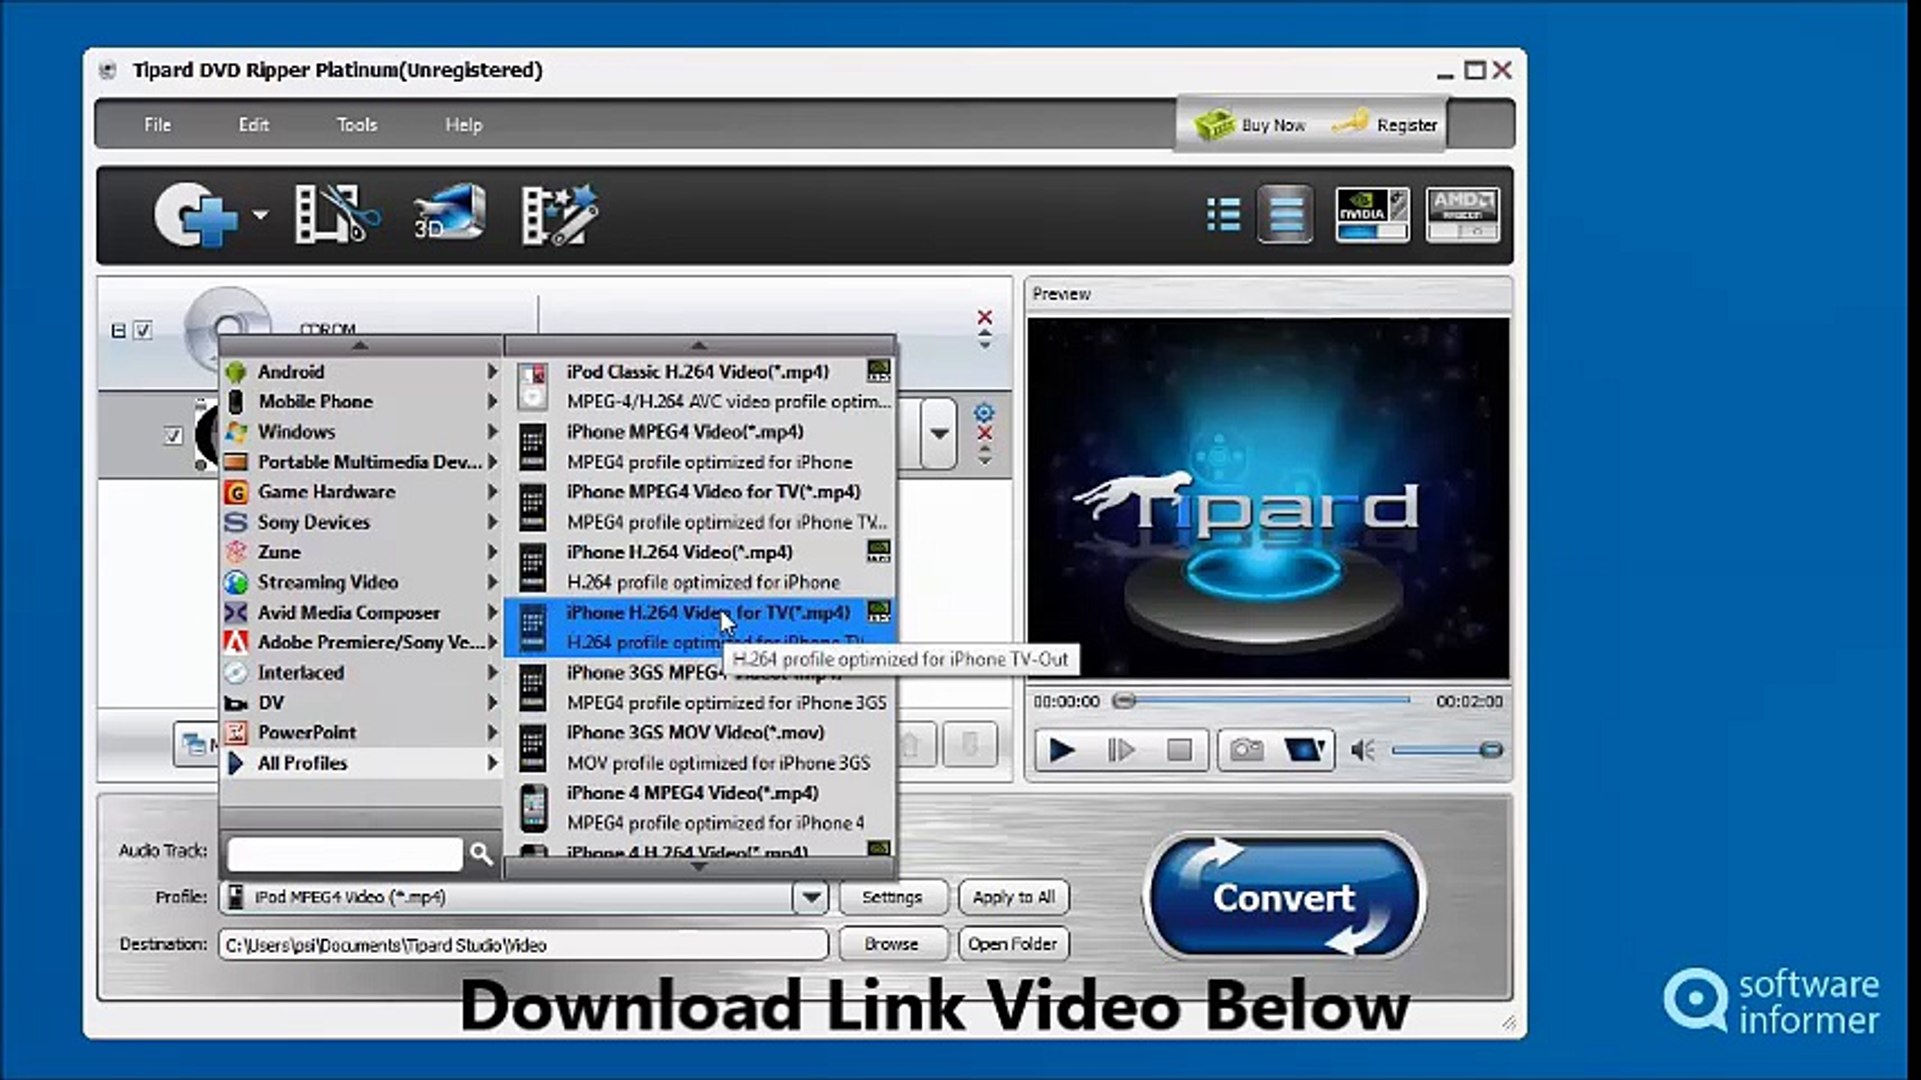The height and width of the screenshot is (1080, 1921).
Task: Switch to the compact list view icon
Action: point(1222,215)
